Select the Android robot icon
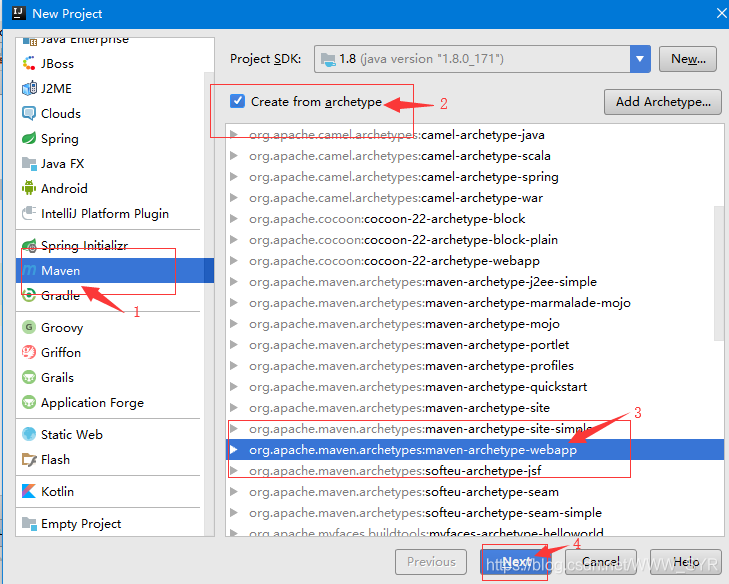729x584 pixels. pos(29,188)
